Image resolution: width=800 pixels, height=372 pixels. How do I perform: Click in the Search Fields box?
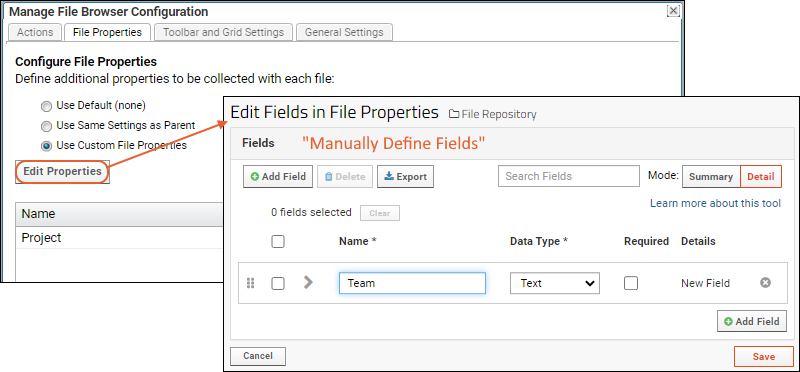coord(568,176)
